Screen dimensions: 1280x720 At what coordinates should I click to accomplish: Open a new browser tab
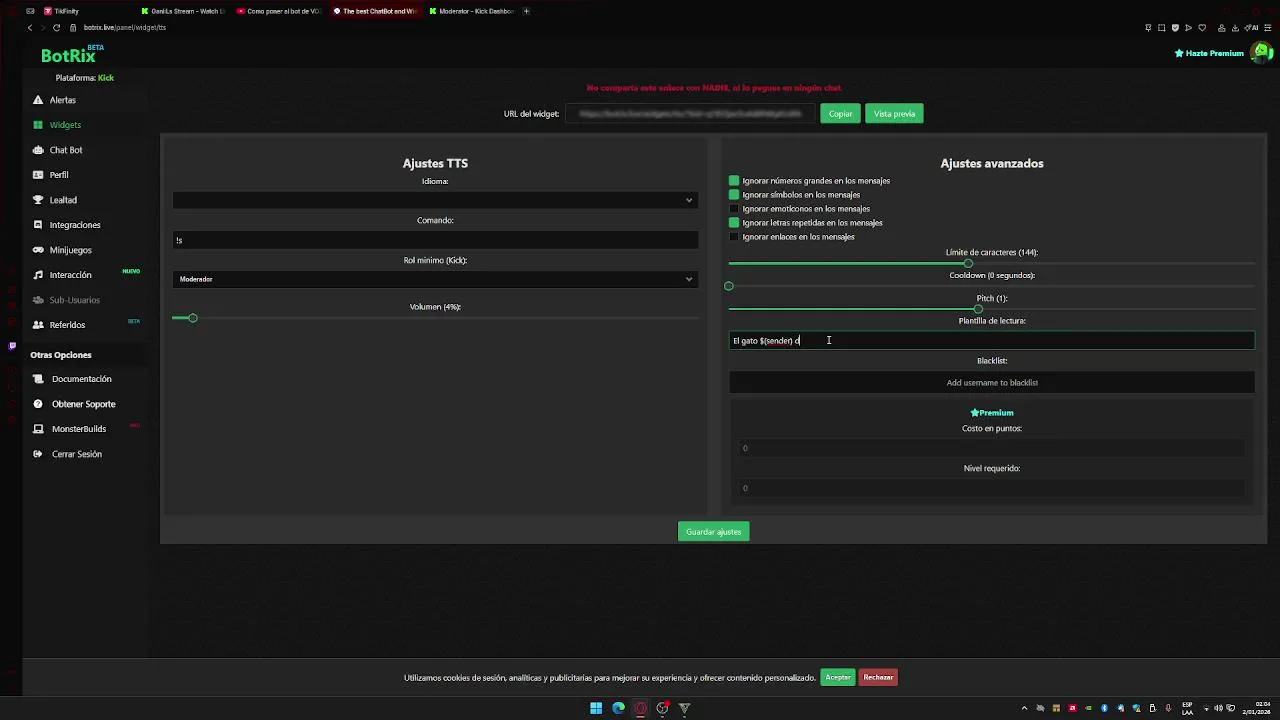click(526, 11)
